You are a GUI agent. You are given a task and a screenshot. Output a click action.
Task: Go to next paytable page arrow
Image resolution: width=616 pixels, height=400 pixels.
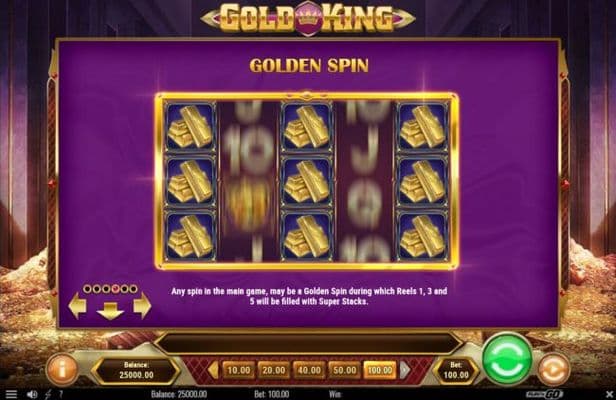[x=142, y=305]
